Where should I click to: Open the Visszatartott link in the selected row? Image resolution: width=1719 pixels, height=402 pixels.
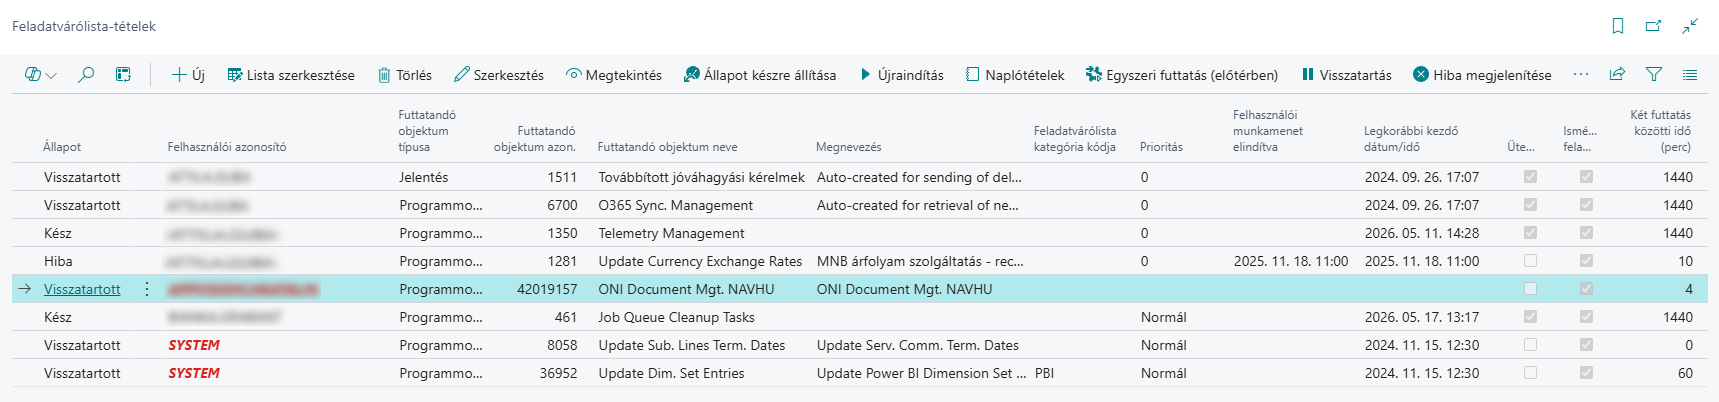point(82,289)
